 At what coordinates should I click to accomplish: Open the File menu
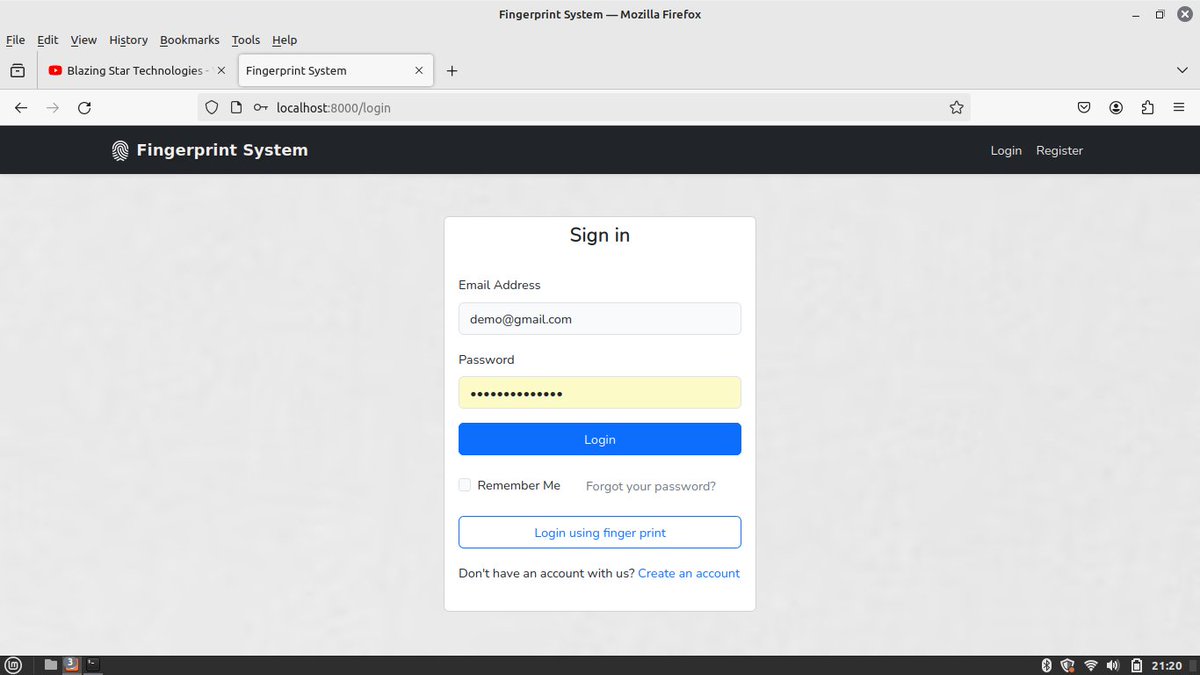click(16, 40)
